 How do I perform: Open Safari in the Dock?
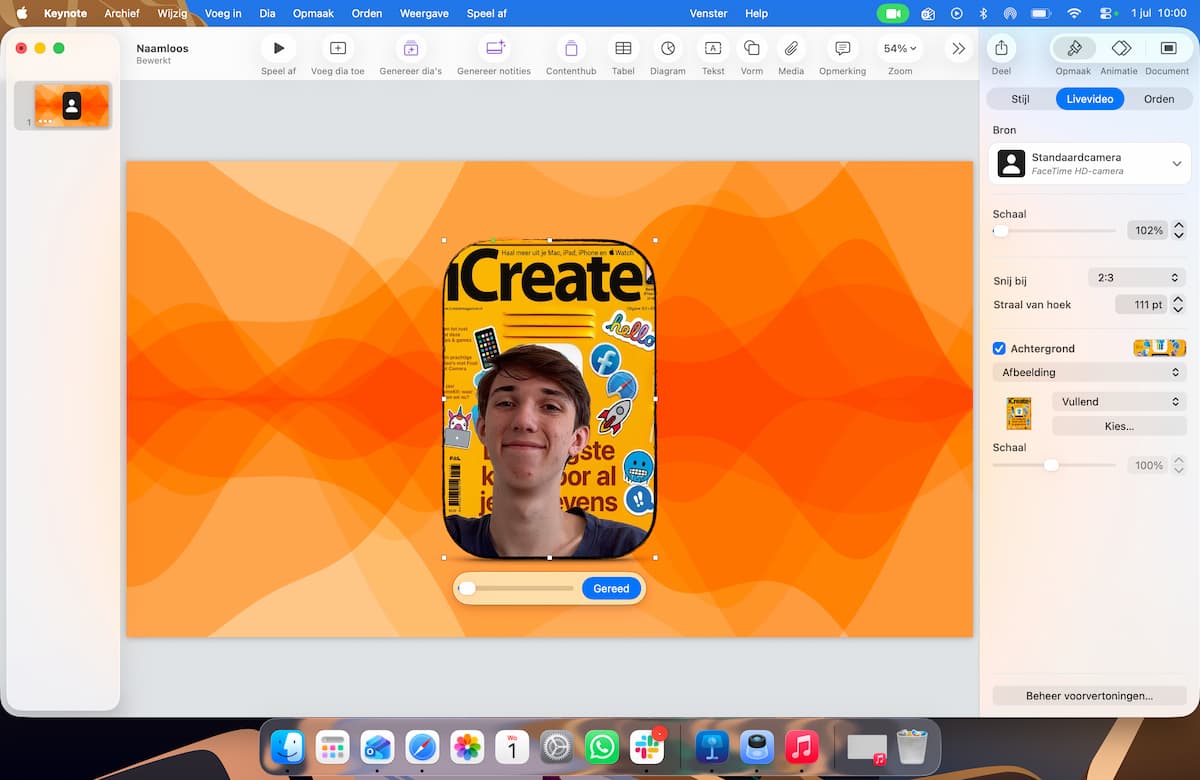coord(422,747)
